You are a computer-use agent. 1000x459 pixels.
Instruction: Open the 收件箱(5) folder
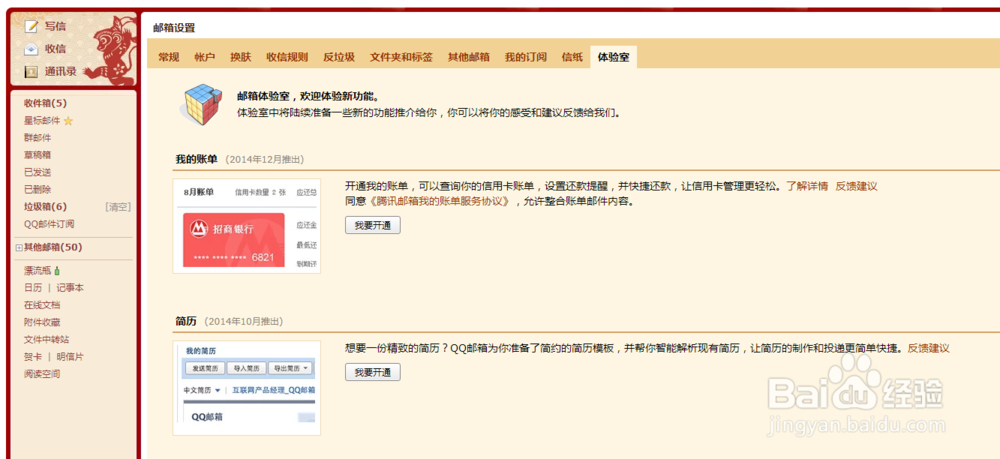point(45,103)
